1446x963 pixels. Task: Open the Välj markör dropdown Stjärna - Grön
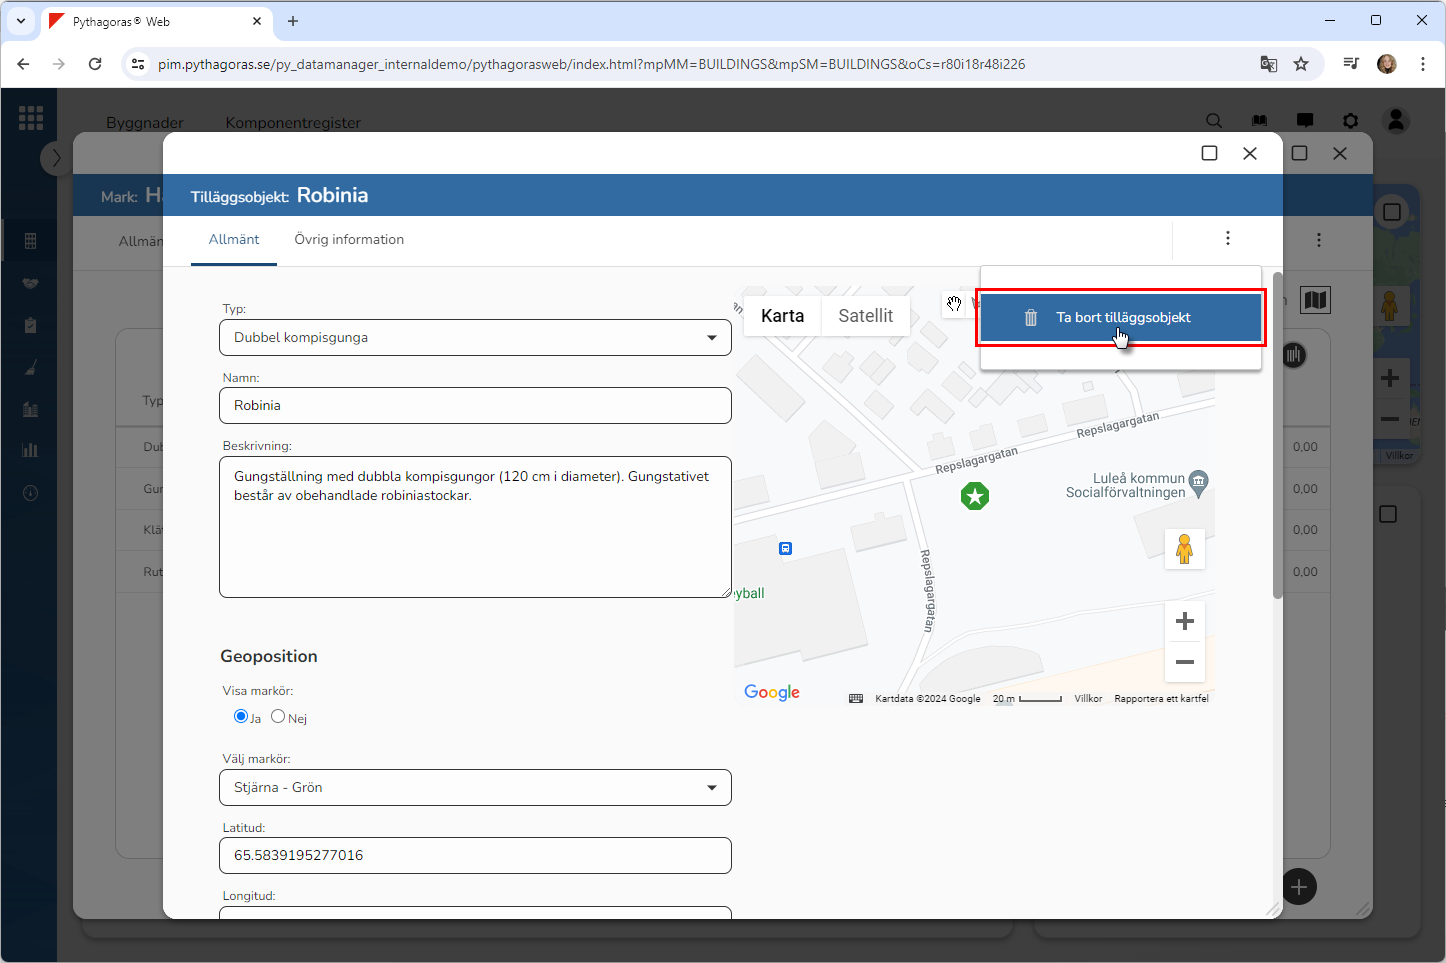475,788
